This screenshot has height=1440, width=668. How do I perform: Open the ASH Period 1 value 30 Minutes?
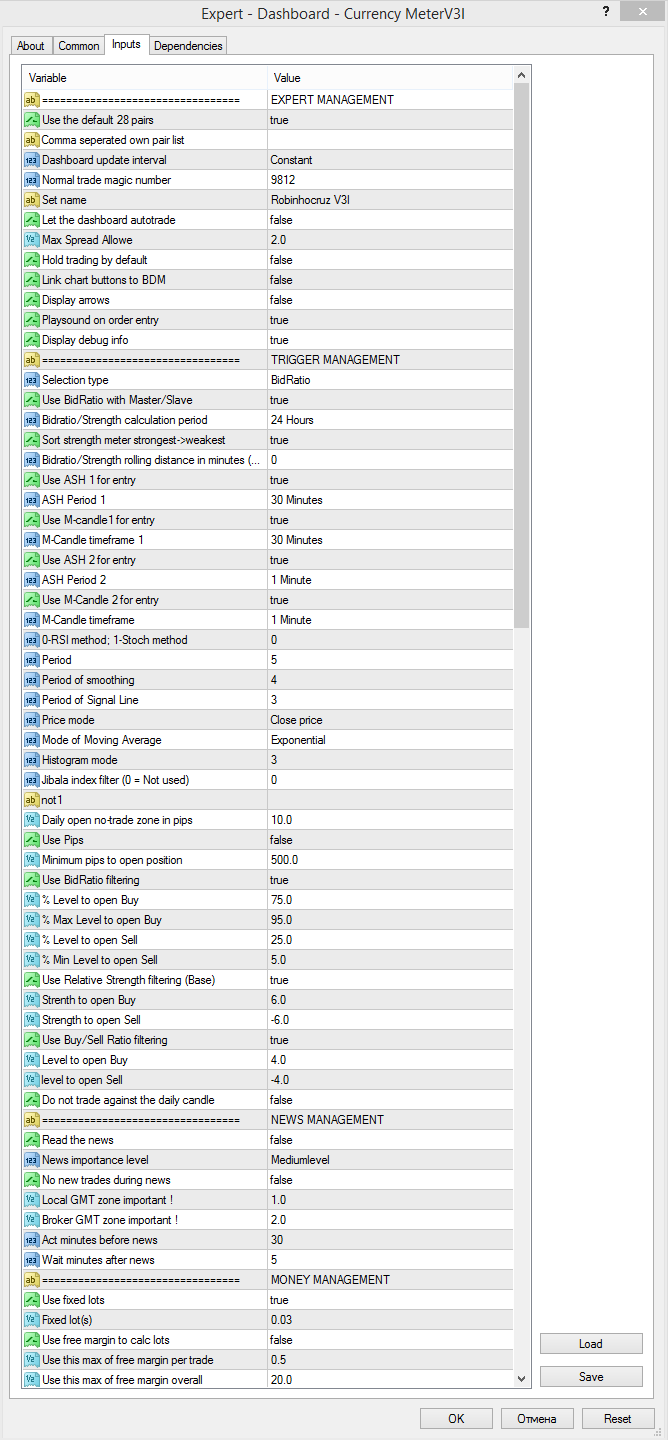tap(390, 500)
